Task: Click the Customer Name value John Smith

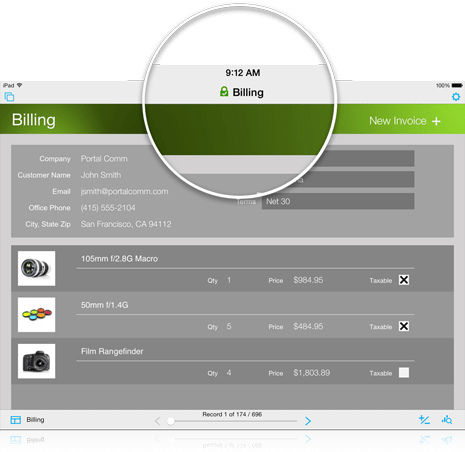Action: pyautogui.click(x=101, y=175)
